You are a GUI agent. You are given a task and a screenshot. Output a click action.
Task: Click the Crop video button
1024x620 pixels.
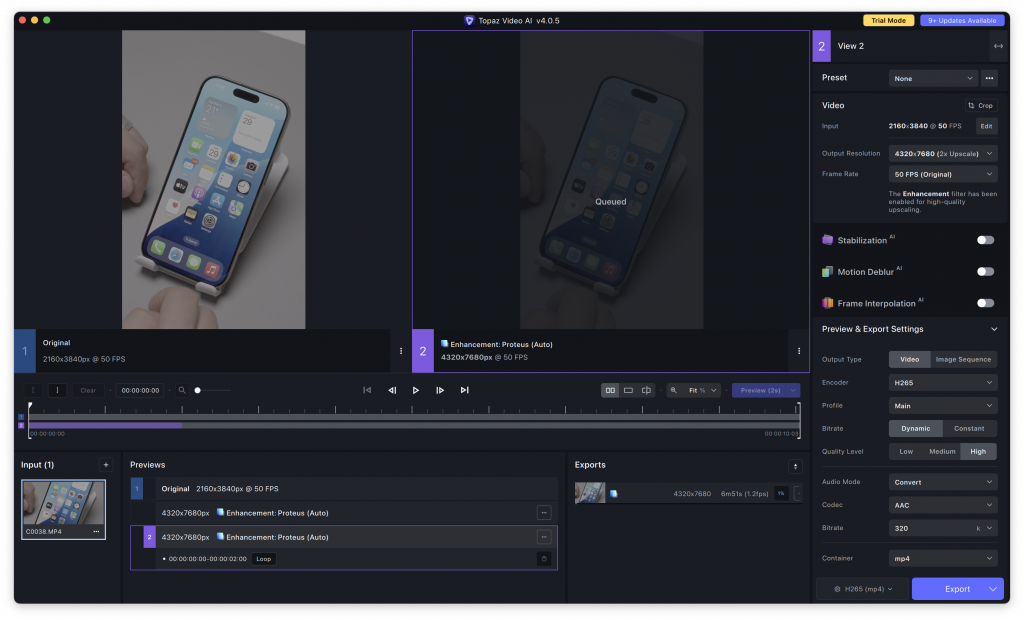980,105
